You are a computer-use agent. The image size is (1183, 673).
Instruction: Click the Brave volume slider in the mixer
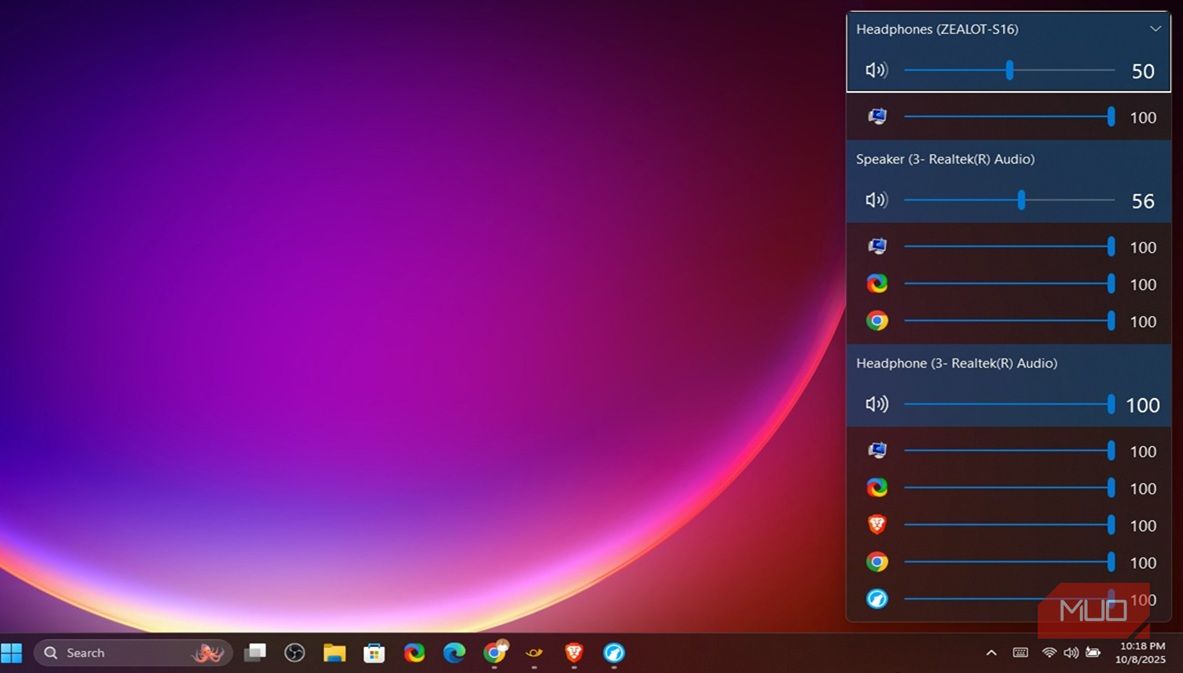1009,524
